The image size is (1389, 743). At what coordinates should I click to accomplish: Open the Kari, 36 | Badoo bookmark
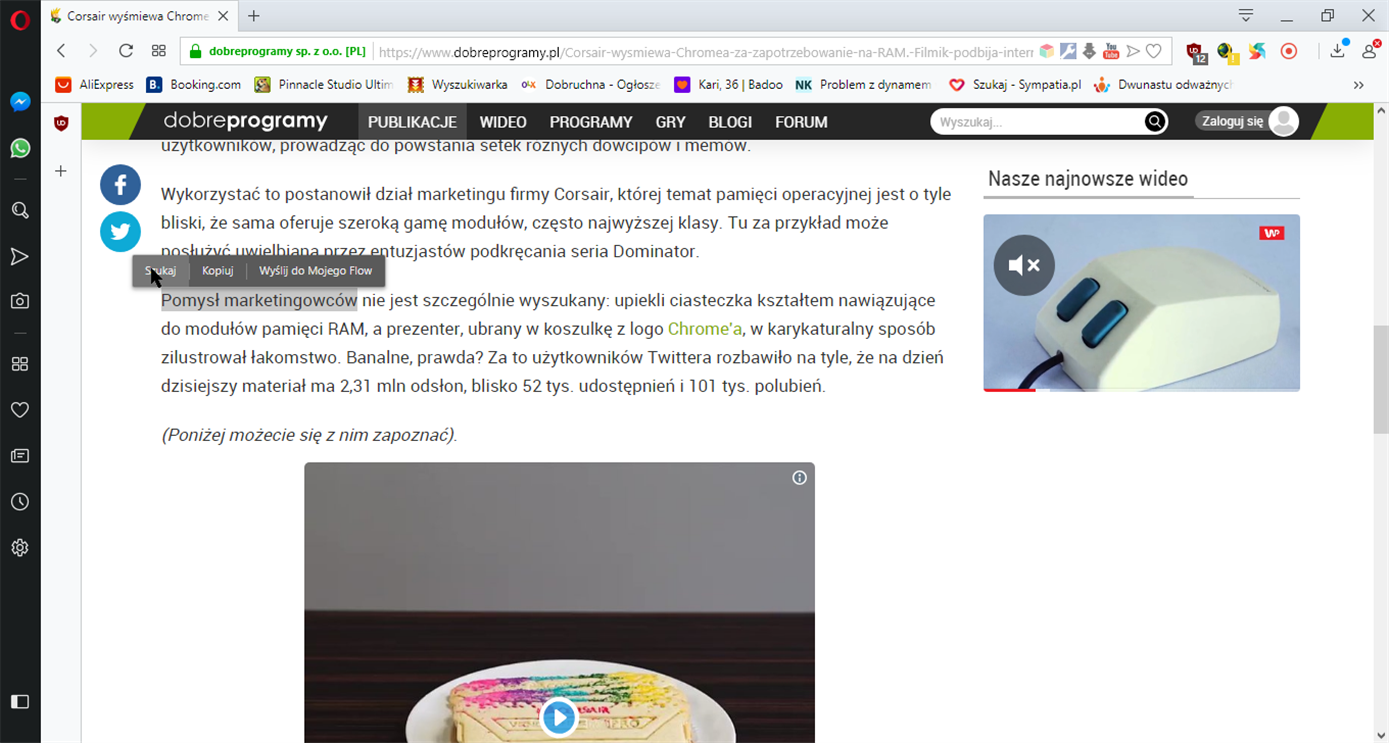[729, 85]
